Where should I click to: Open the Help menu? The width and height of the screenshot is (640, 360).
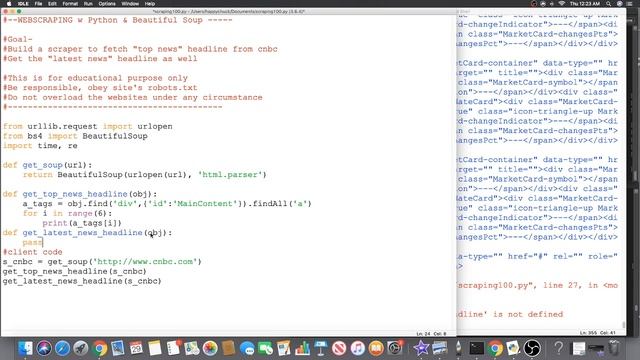[x=150, y=4]
